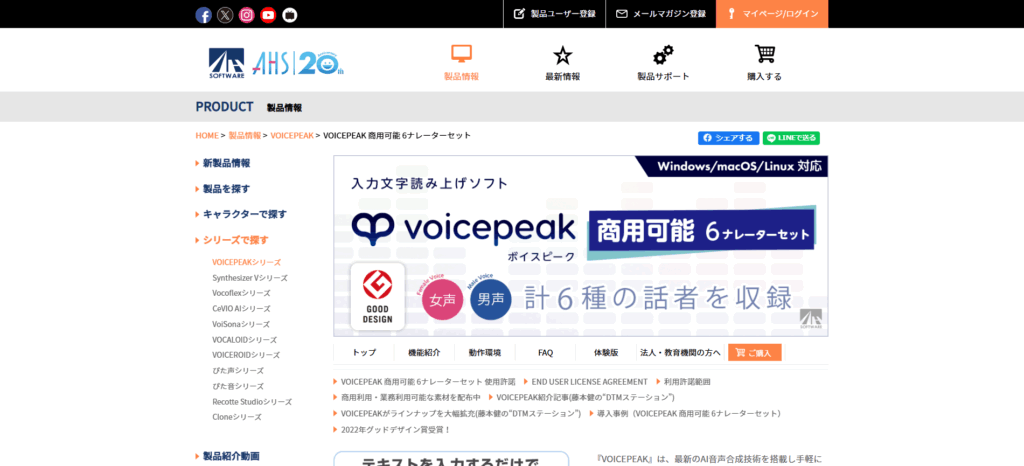Click the 製品サポート menu label

pyautogui.click(x=664, y=76)
